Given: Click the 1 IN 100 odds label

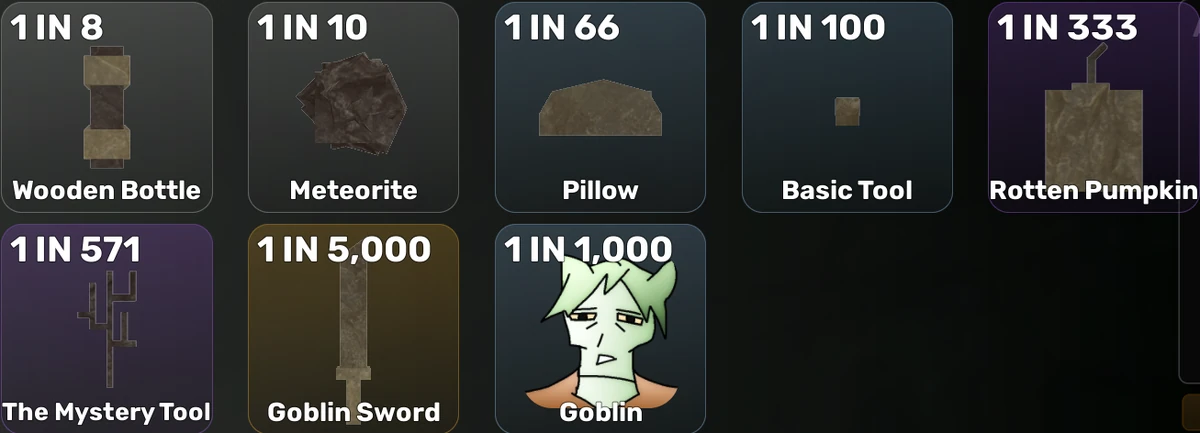Looking at the screenshot, I should [818, 27].
